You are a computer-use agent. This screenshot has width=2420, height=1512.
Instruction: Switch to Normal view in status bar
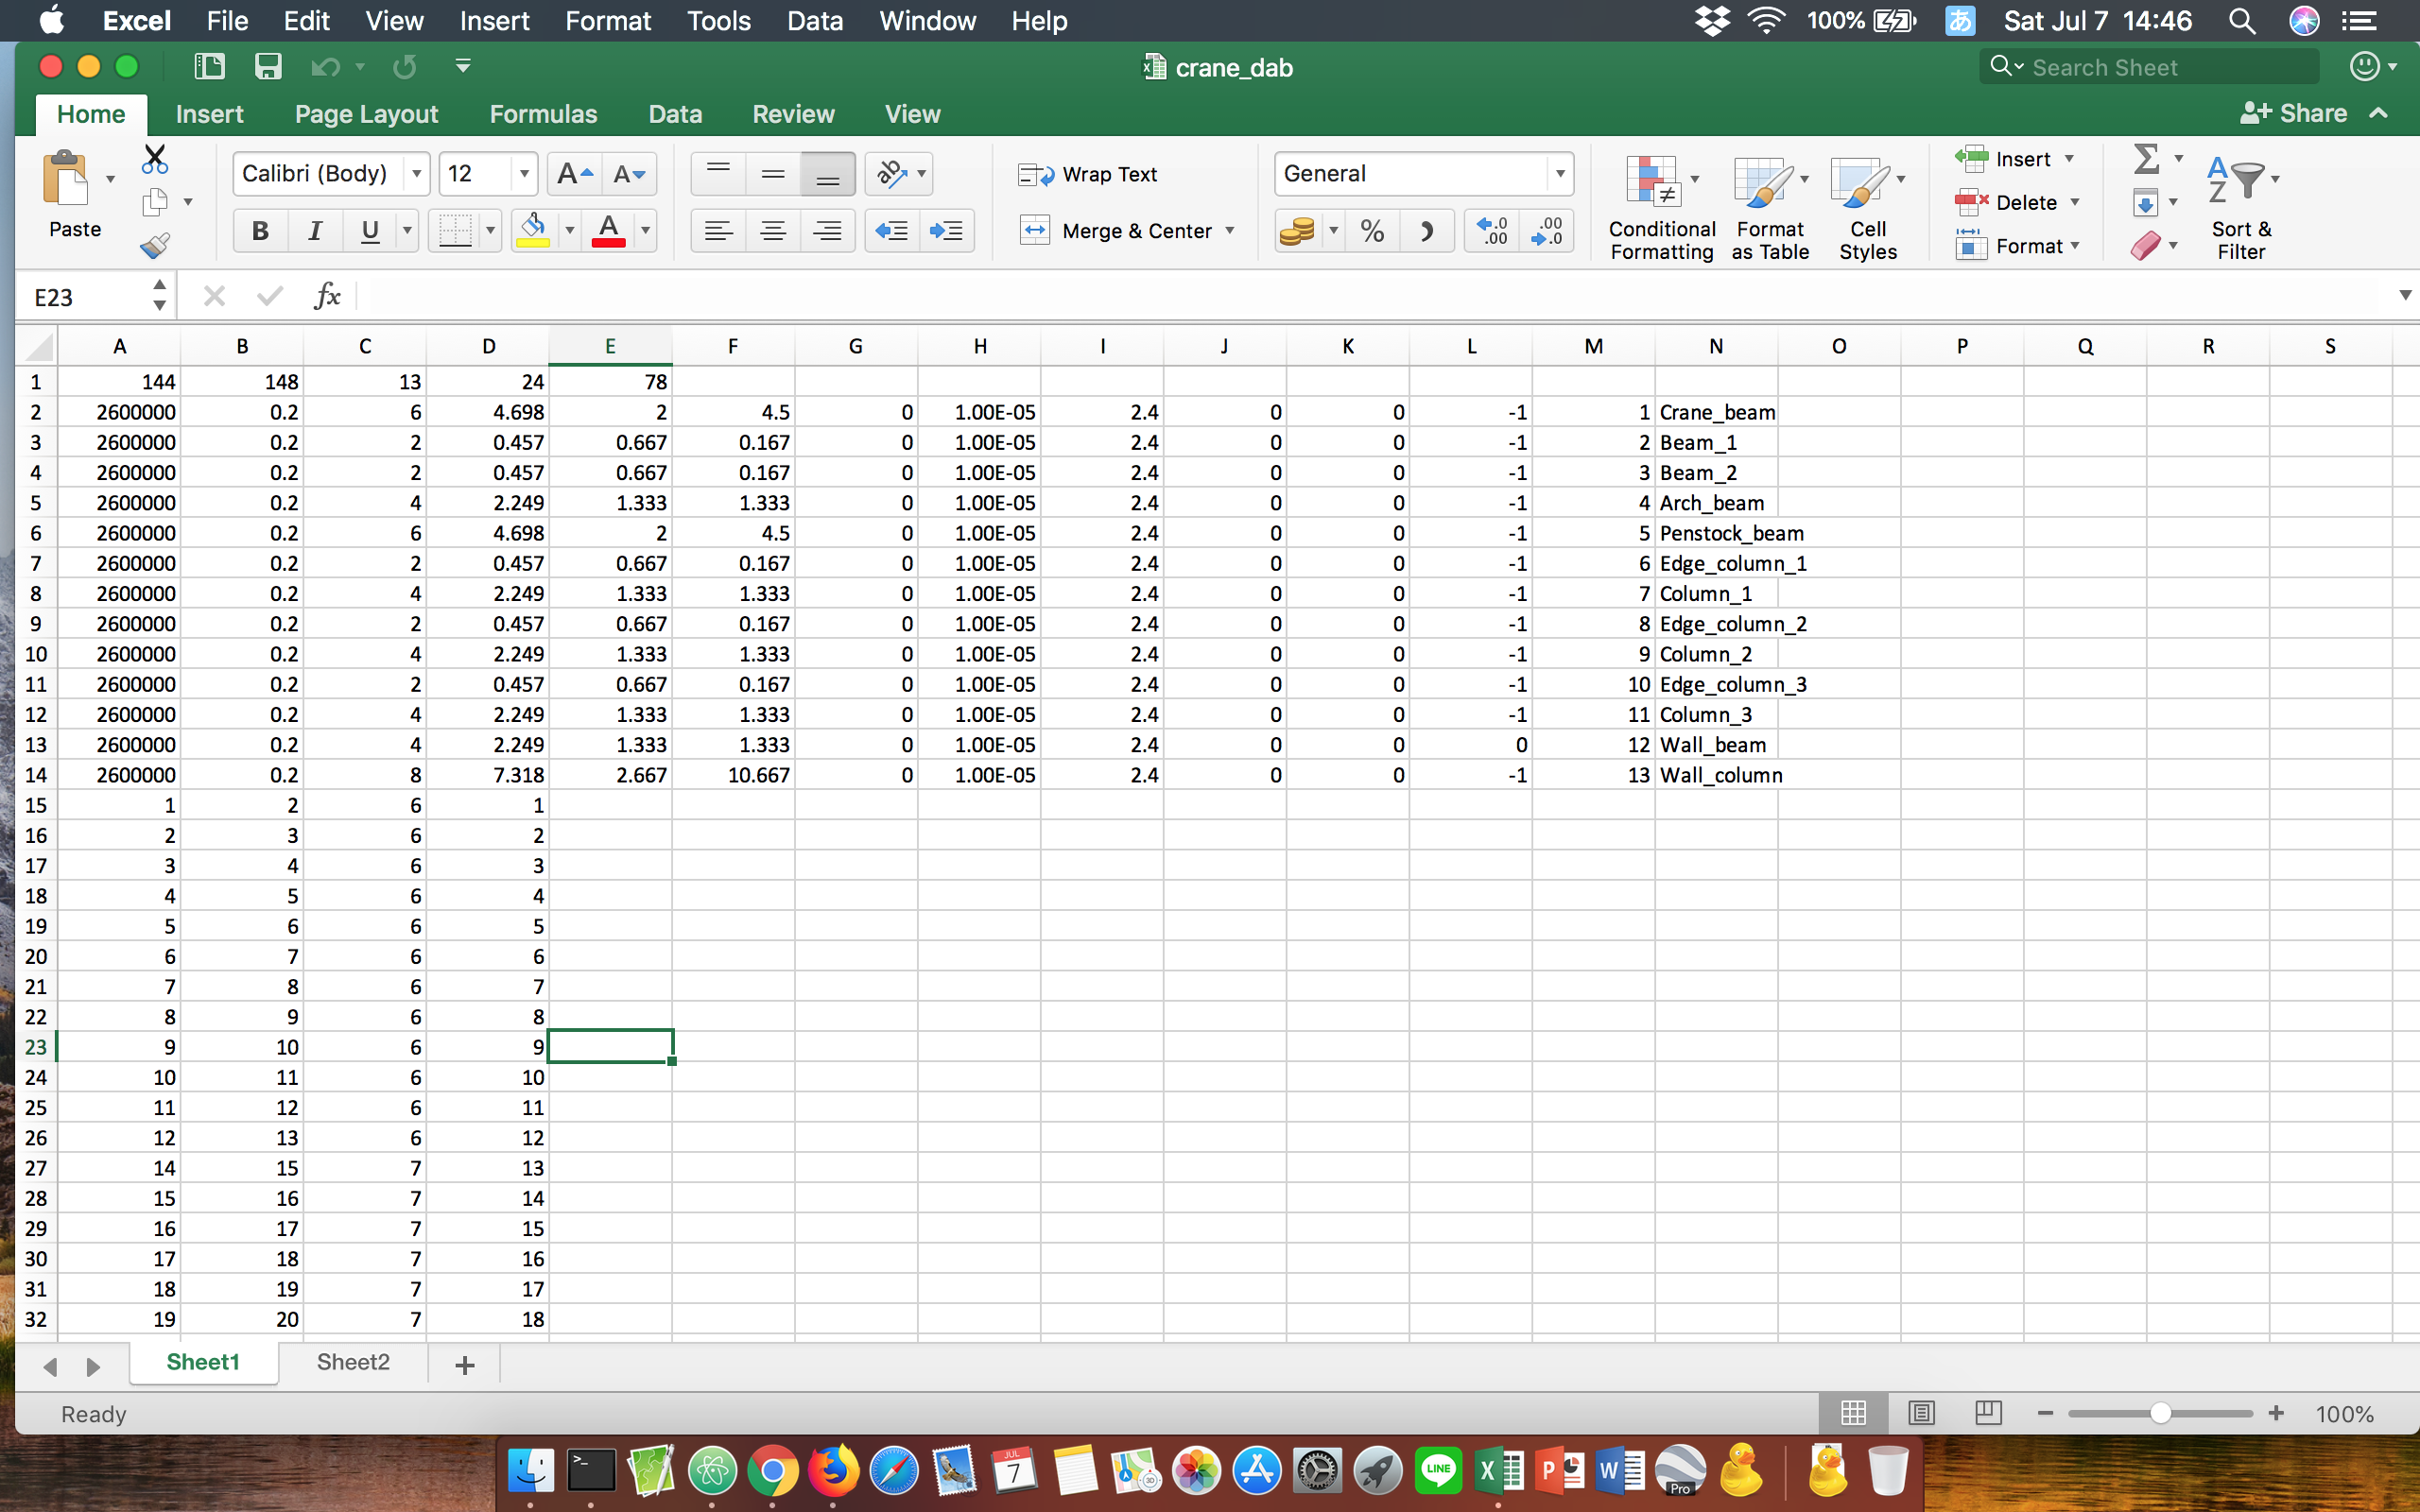click(x=1853, y=1413)
